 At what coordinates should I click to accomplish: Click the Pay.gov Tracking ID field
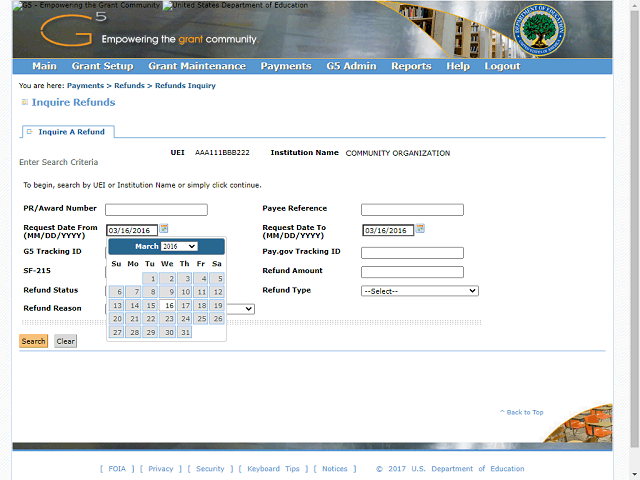tap(412, 253)
